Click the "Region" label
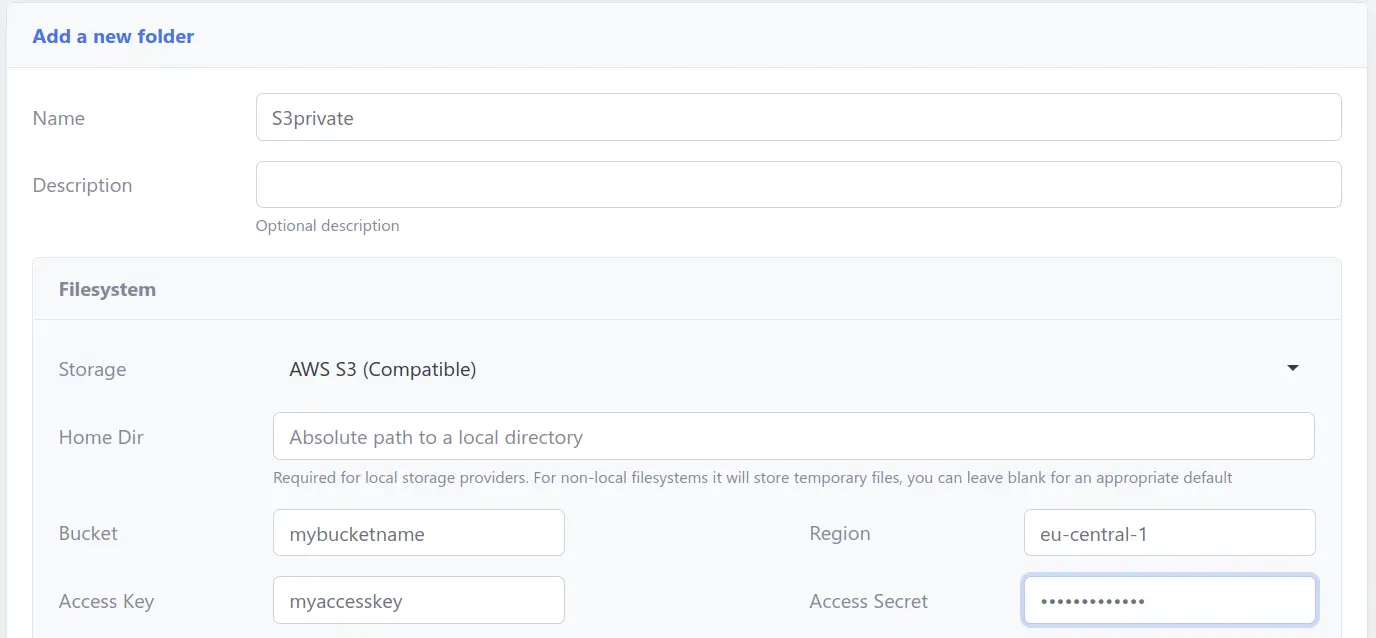The width and height of the screenshot is (1376, 638). 840,533
